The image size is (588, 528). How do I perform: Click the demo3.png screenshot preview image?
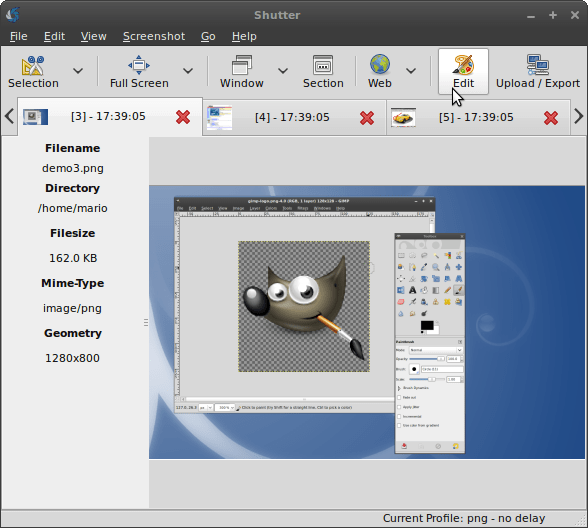click(367, 322)
